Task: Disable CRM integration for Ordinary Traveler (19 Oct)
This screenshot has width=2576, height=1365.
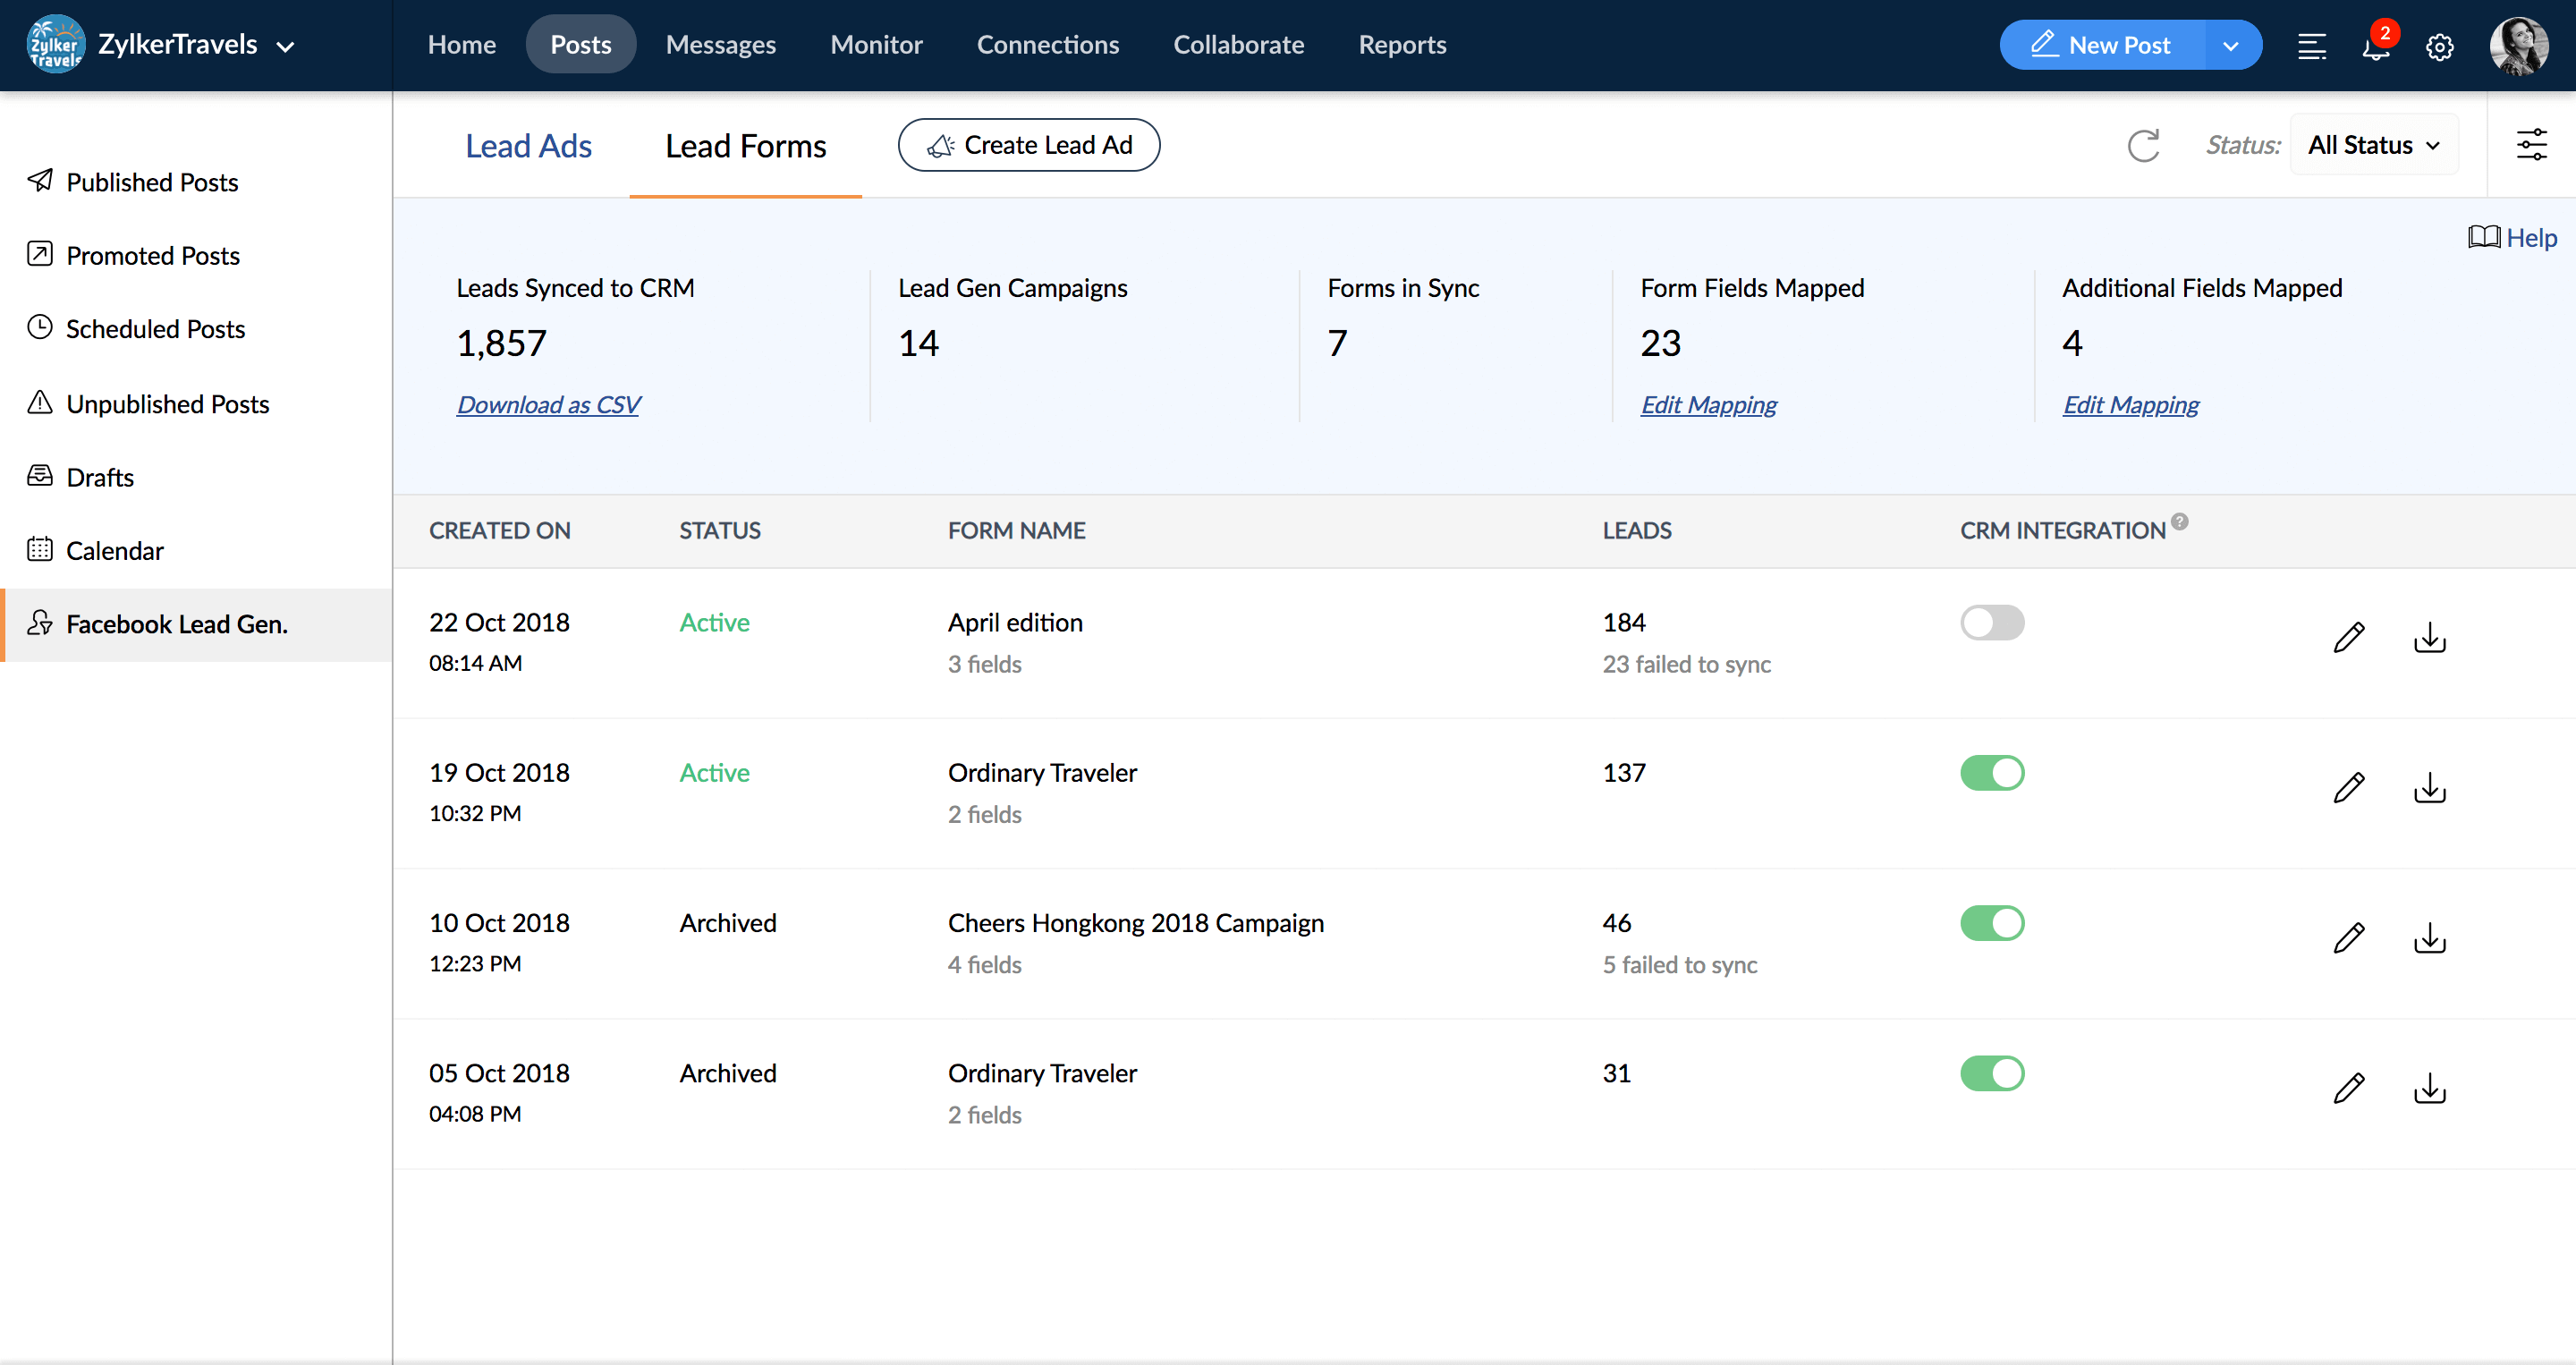Action: coord(1992,772)
